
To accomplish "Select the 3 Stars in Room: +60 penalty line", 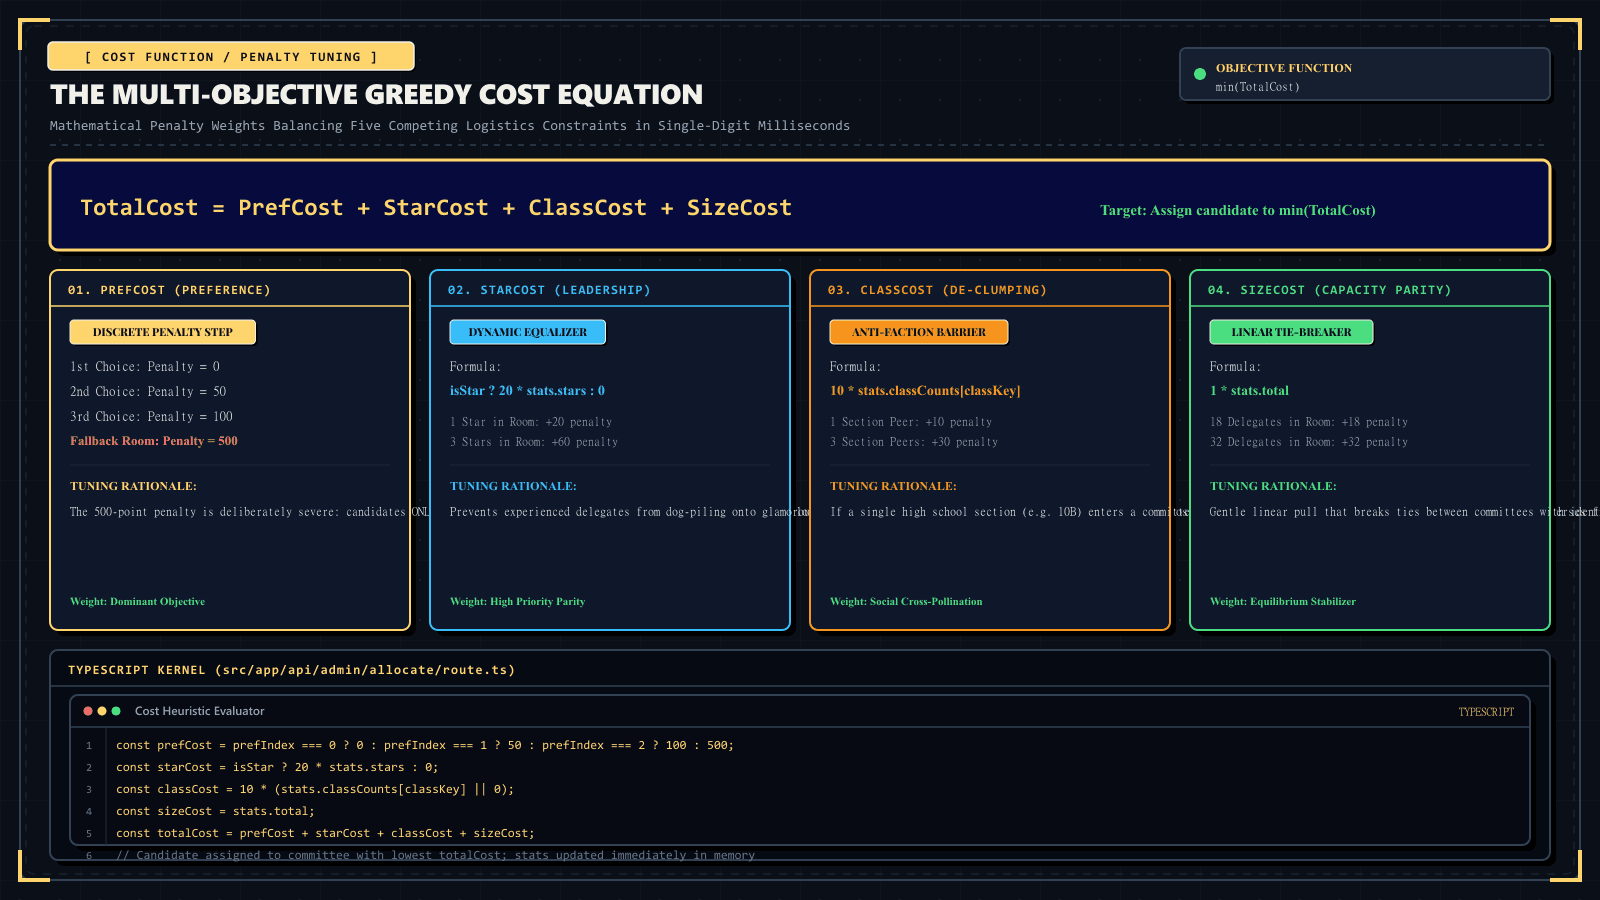I will coord(534,442).
